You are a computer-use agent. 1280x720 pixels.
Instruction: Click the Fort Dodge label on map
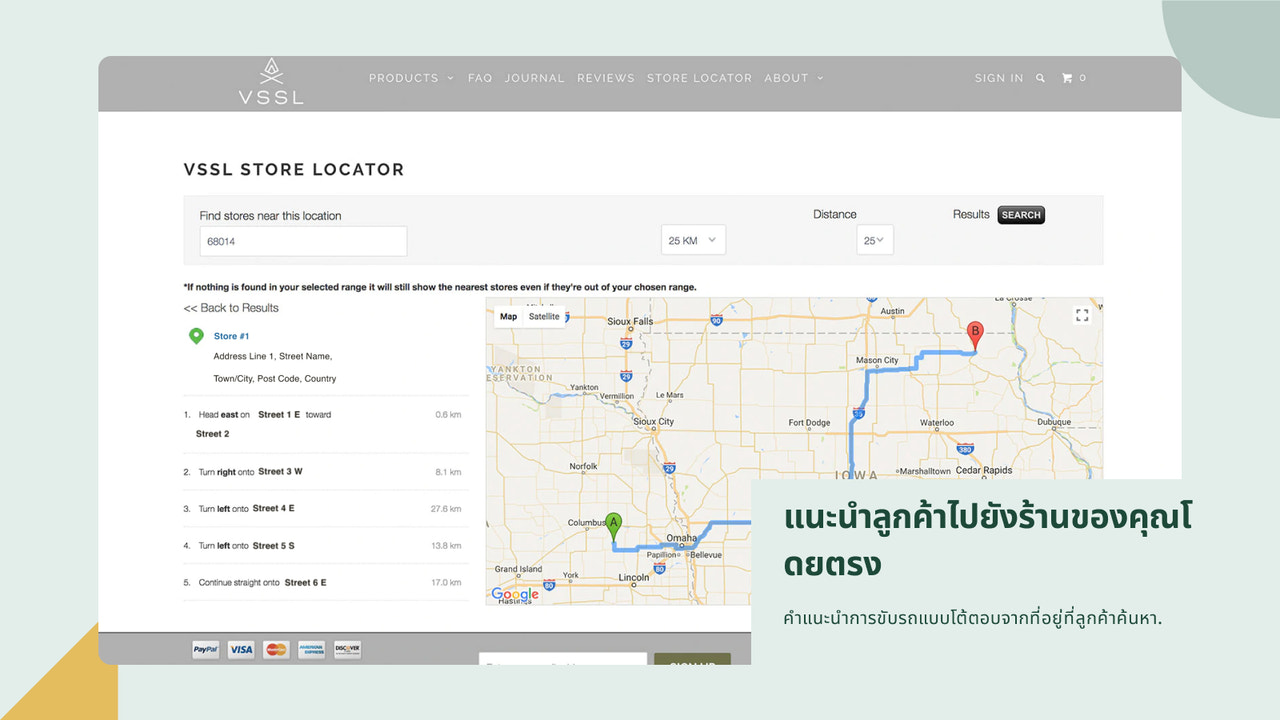pyautogui.click(x=809, y=423)
